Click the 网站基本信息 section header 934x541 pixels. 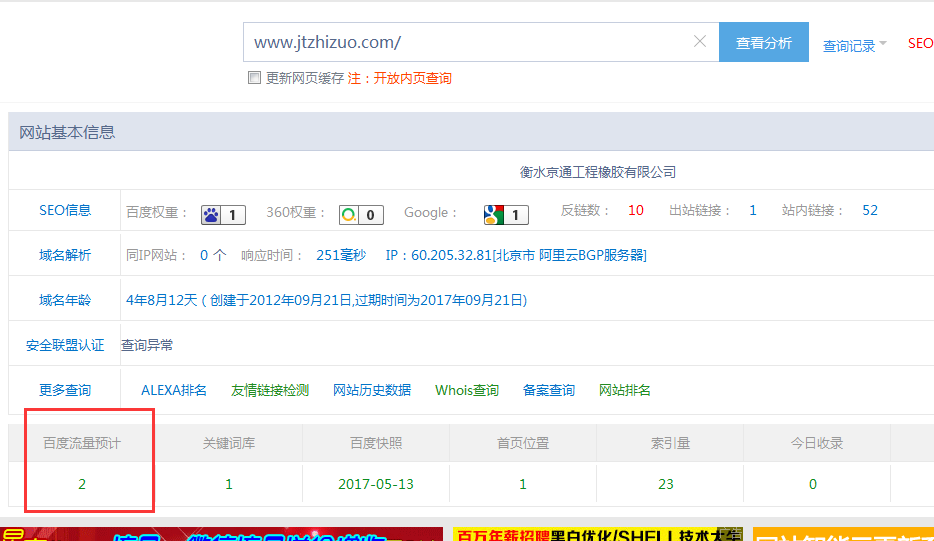tap(67, 132)
